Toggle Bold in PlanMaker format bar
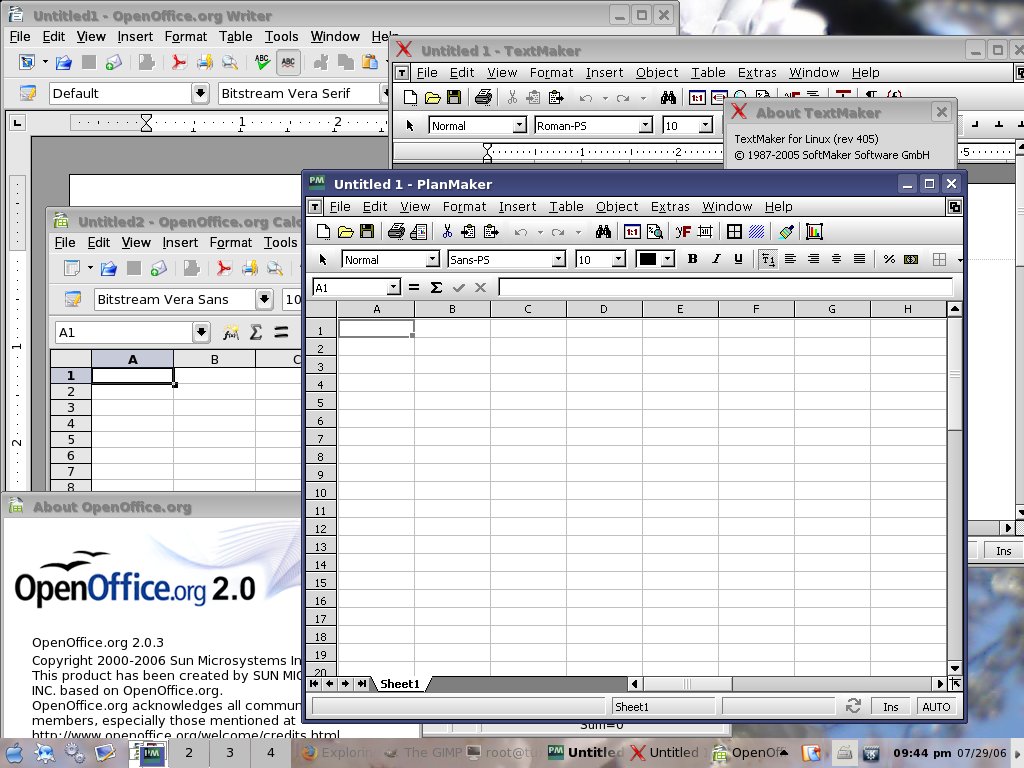1024x768 pixels. (692, 259)
